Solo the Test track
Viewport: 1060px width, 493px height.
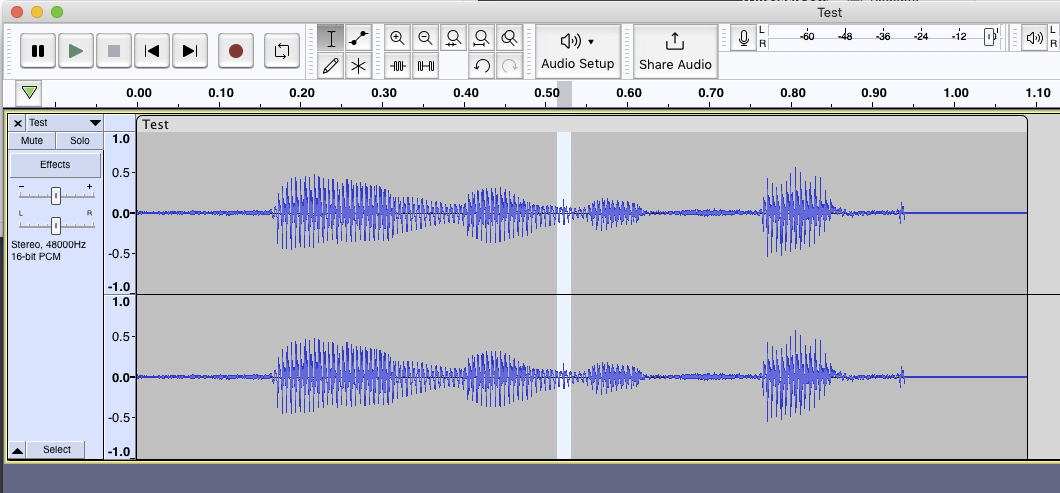click(x=79, y=141)
